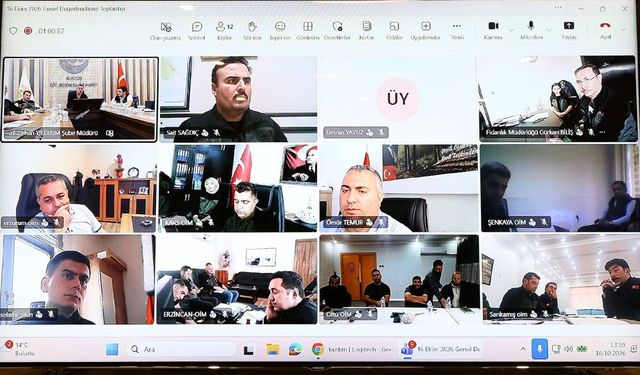Select the KARS OİM video tile
This screenshot has width=640, height=375.
(x=238, y=189)
